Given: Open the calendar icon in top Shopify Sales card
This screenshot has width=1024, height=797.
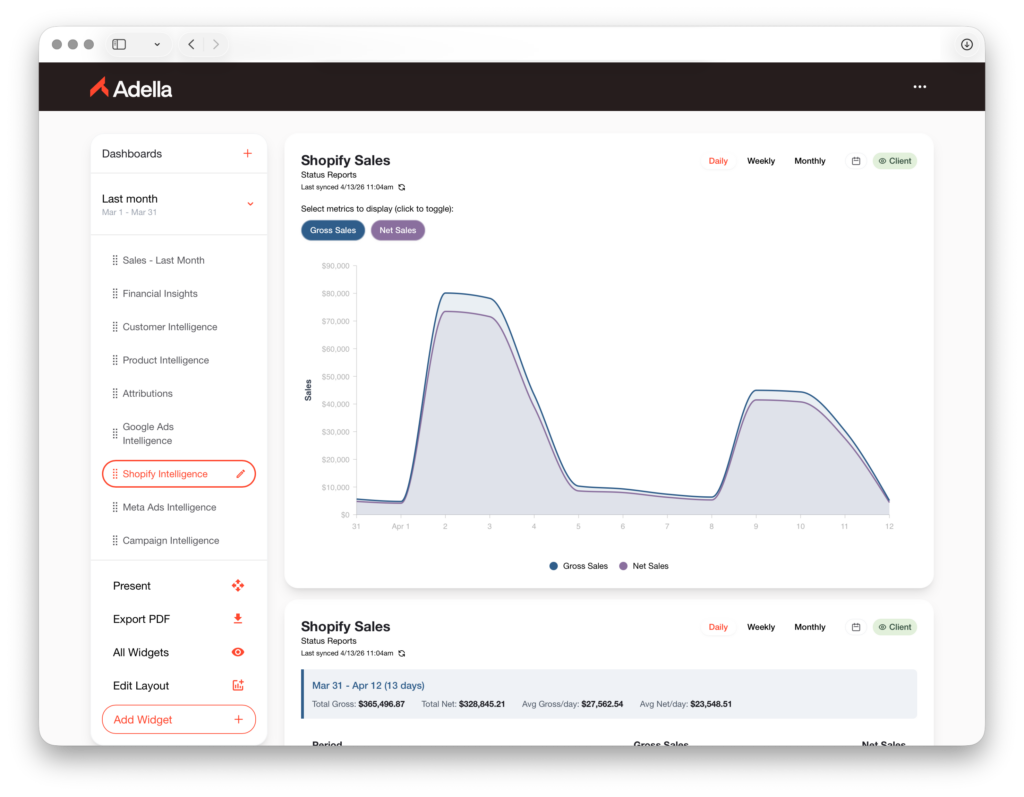Looking at the screenshot, I should pyautogui.click(x=856, y=161).
